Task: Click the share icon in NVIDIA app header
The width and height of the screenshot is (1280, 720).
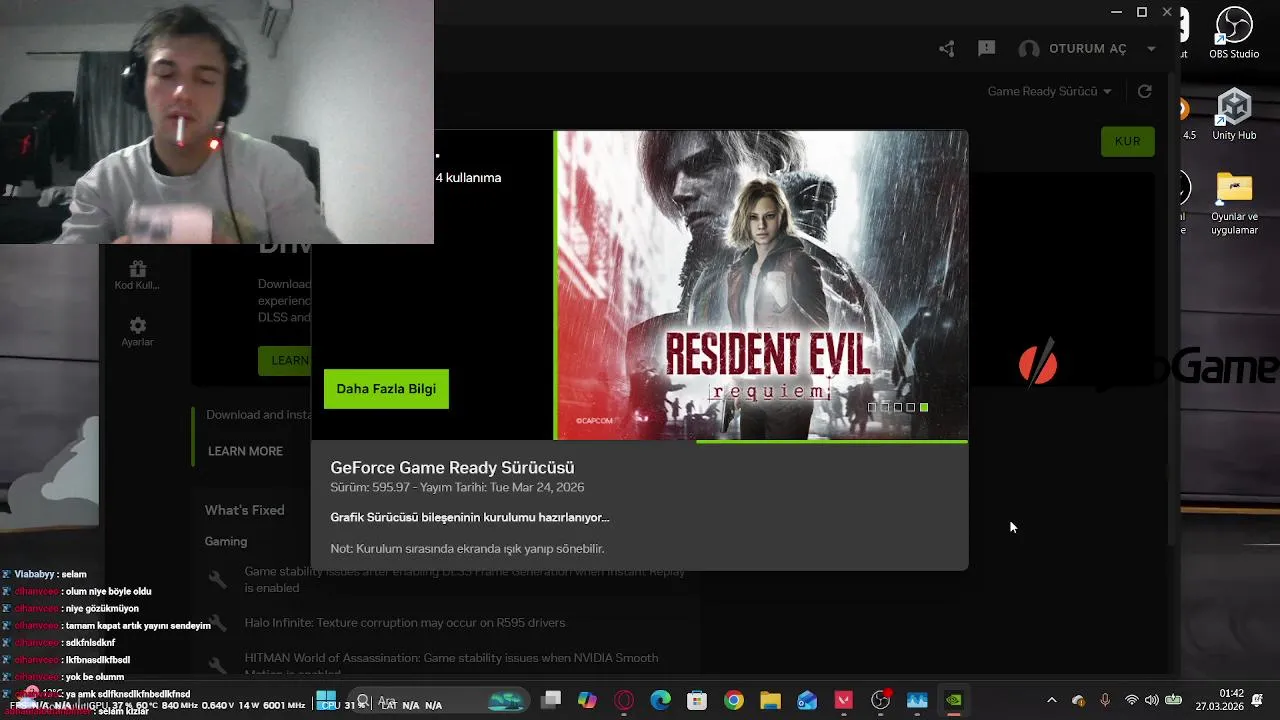Action: (x=946, y=48)
